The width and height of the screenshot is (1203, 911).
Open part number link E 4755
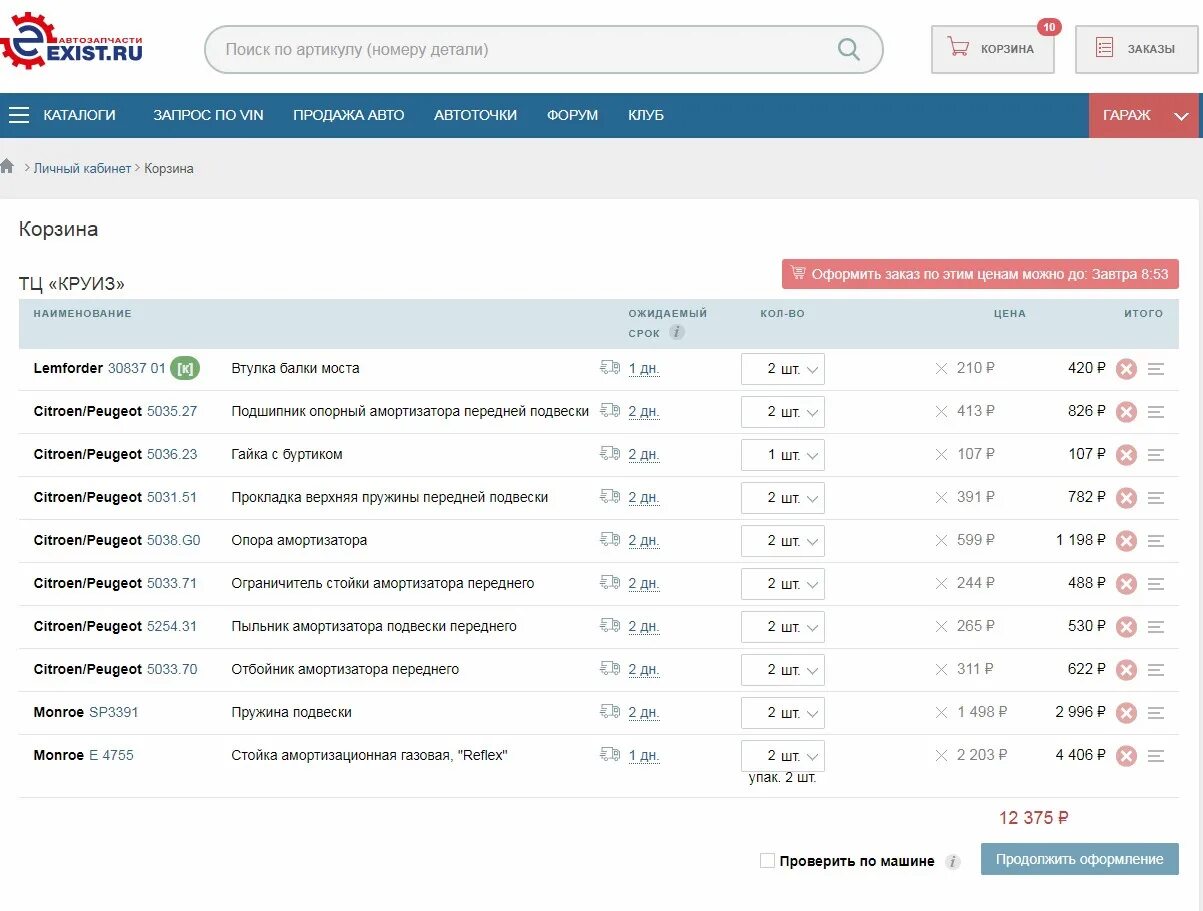tap(111, 755)
